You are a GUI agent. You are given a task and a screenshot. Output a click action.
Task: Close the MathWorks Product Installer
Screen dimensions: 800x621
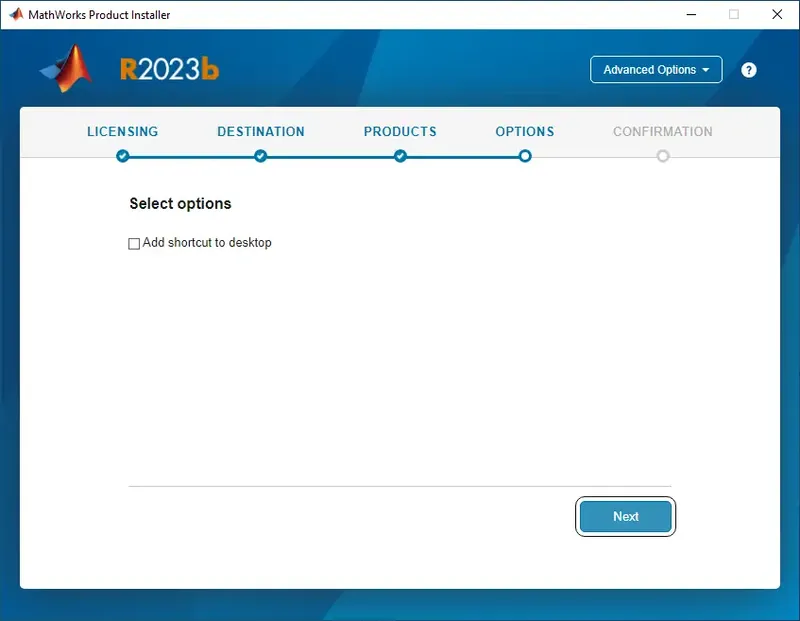pos(777,14)
